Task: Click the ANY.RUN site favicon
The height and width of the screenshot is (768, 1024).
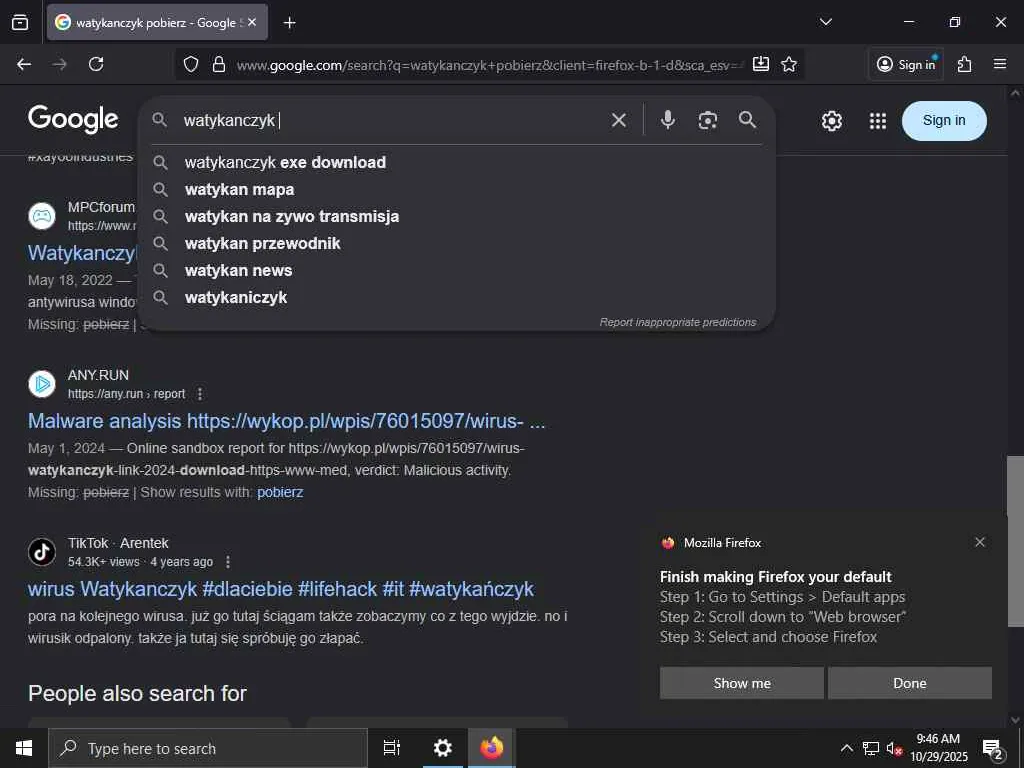Action: (x=42, y=384)
